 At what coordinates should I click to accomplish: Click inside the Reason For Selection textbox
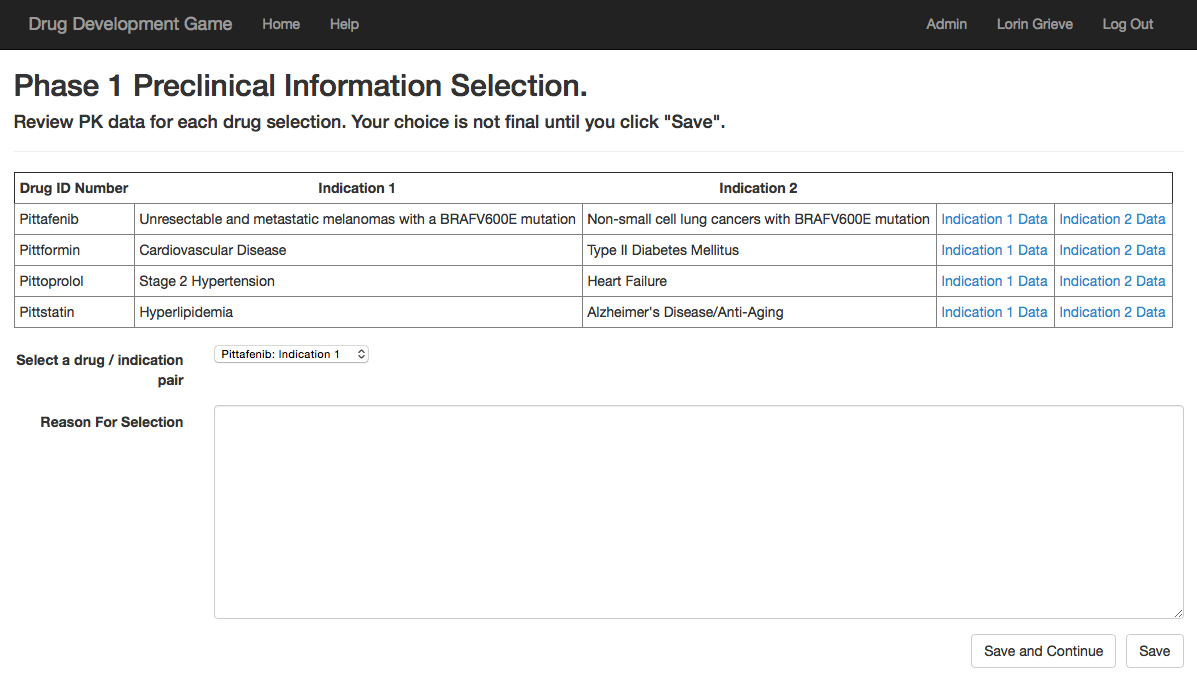(698, 511)
